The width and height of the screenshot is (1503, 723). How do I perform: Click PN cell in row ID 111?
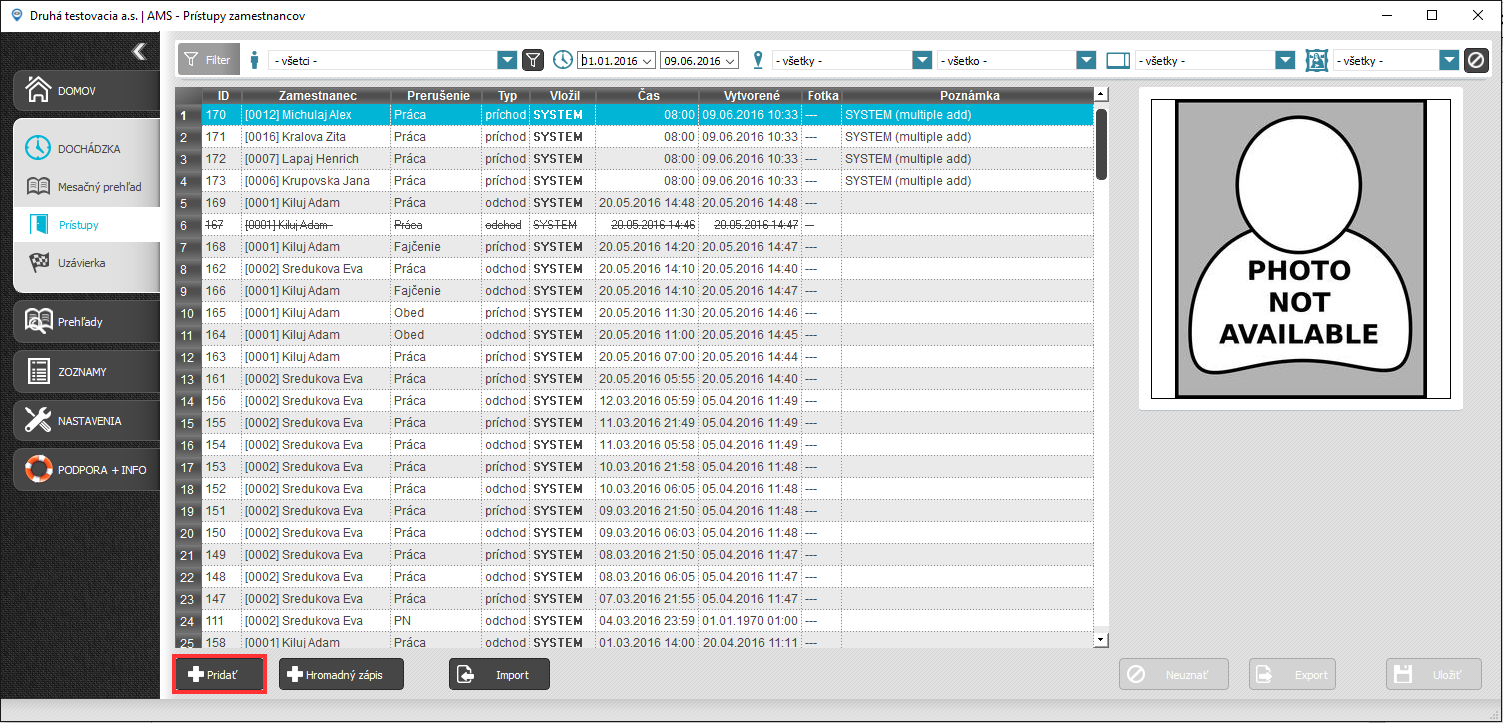coord(436,621)
